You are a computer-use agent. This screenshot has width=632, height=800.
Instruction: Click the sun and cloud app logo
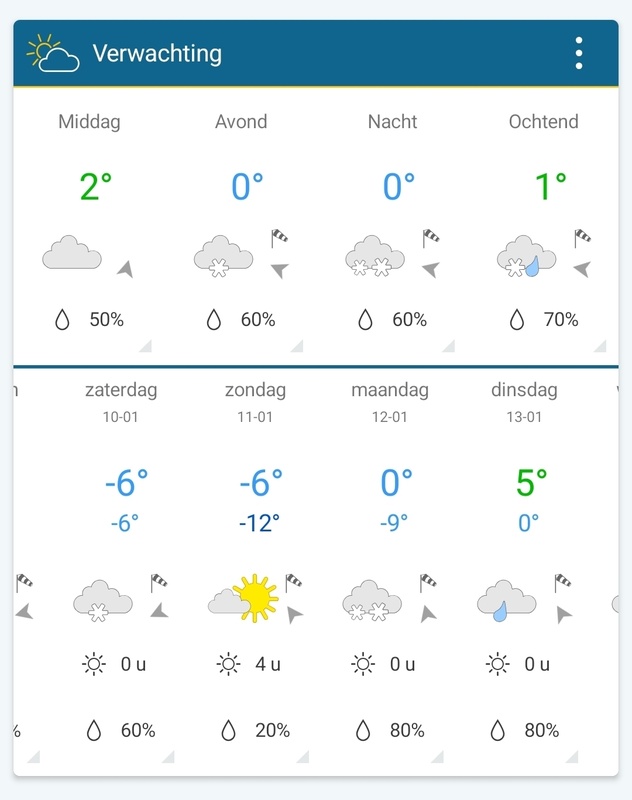[x=52, y=54]
